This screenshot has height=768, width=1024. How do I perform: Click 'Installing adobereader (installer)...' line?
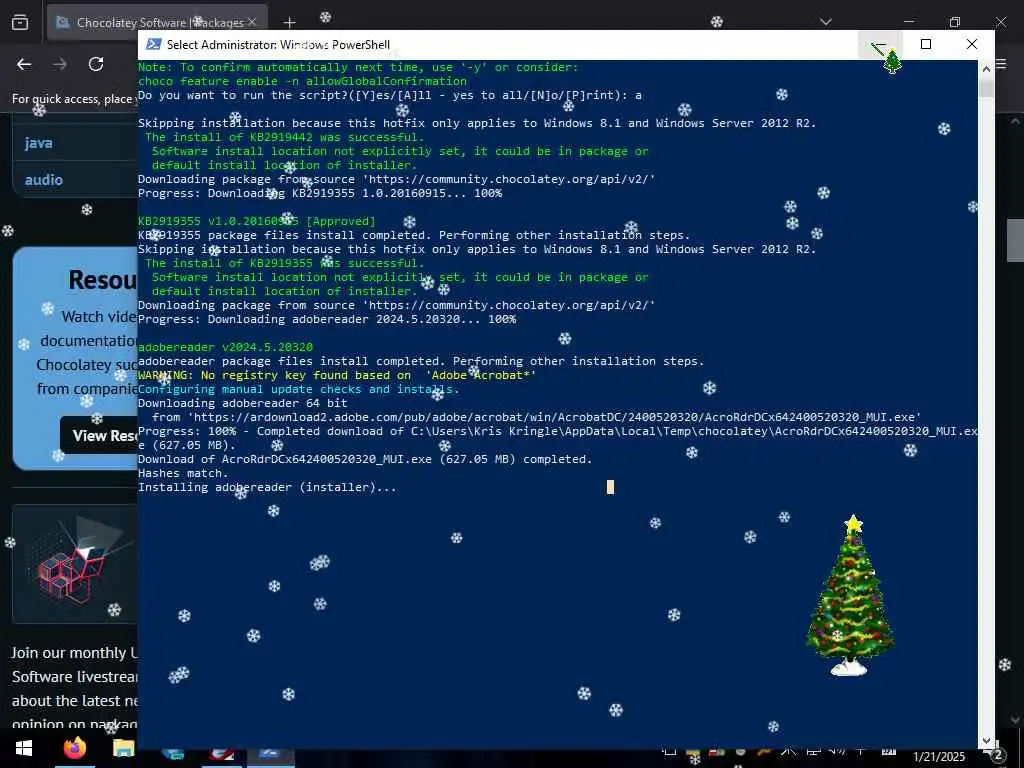(267, 487)
